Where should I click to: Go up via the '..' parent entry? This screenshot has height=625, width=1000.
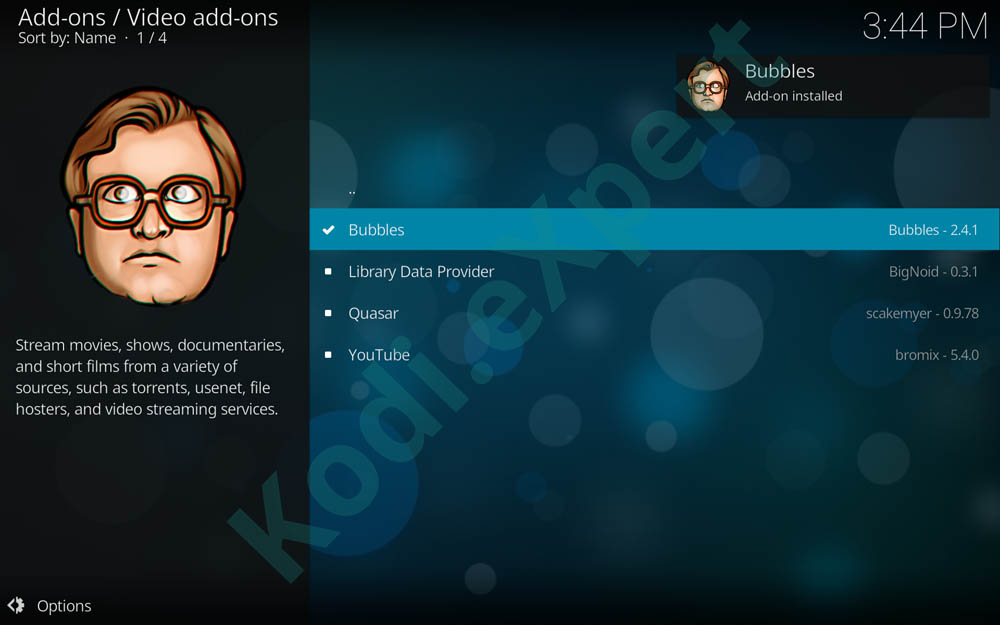pyautogui.click(x=654, y=188)
